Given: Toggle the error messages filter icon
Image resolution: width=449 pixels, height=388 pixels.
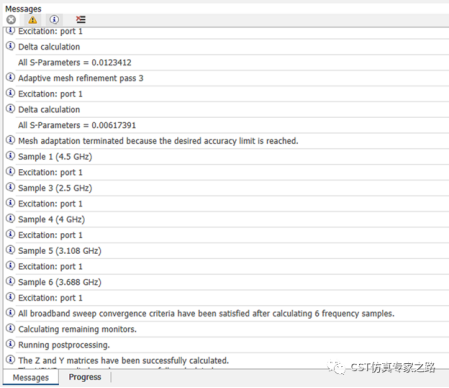Looking at the screenshot, I should (x=11, y=20).
